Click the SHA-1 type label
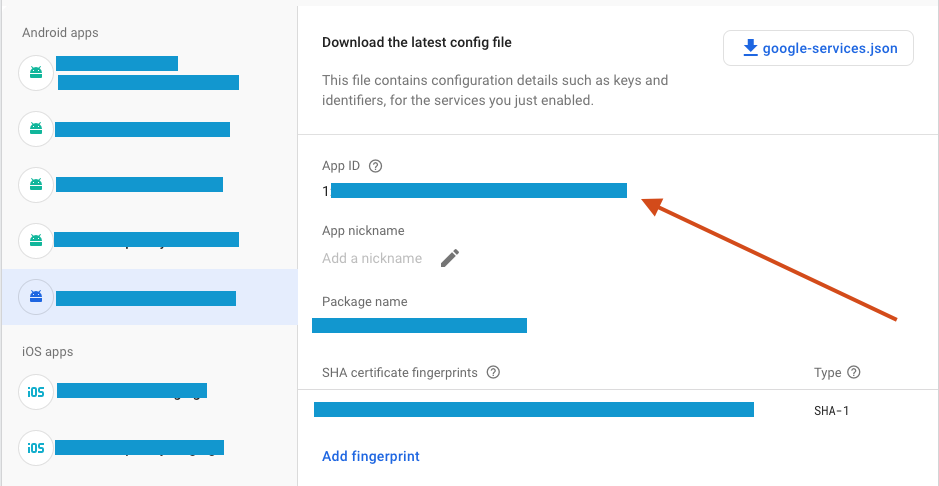Viewport: 939px width, 486px height. click(x=832, y=410)
